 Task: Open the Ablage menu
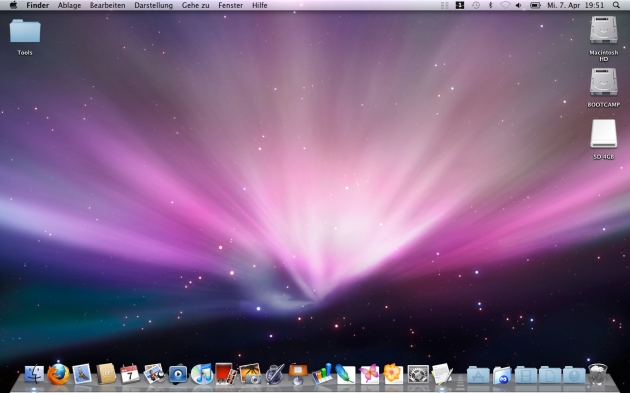point(69,5)
